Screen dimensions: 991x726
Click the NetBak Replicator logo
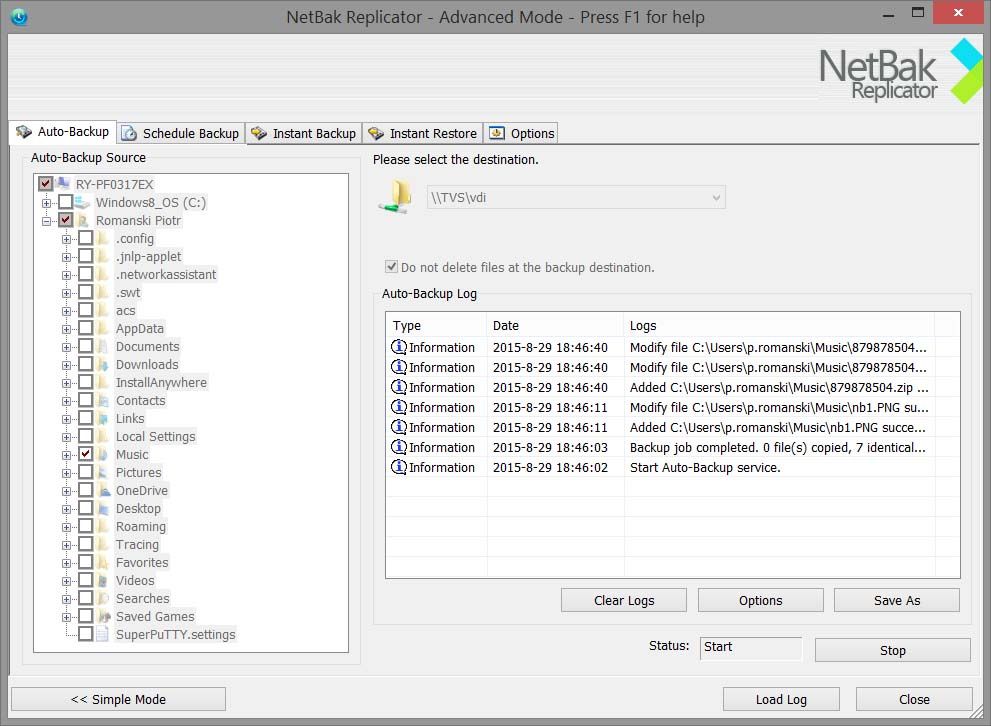tap(899, 72)
